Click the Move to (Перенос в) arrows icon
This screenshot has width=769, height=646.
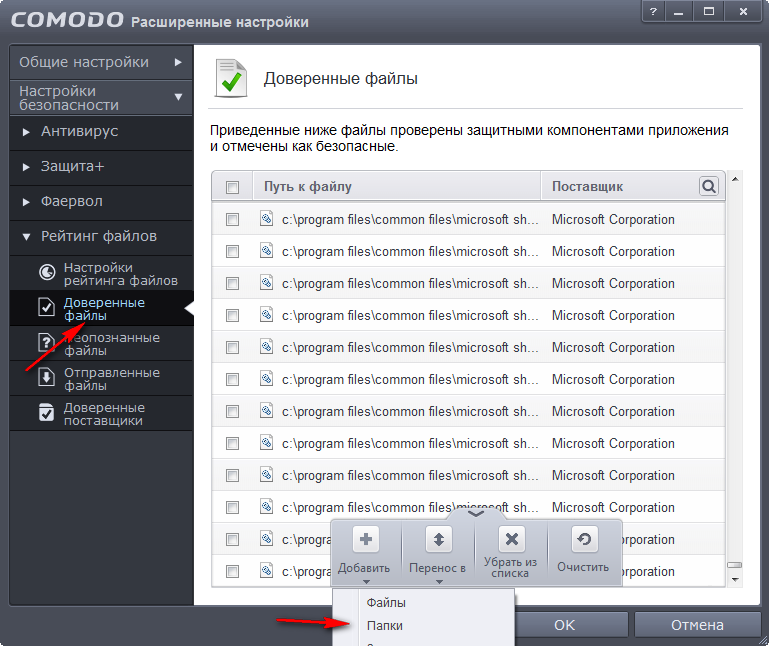pos(438,540)
